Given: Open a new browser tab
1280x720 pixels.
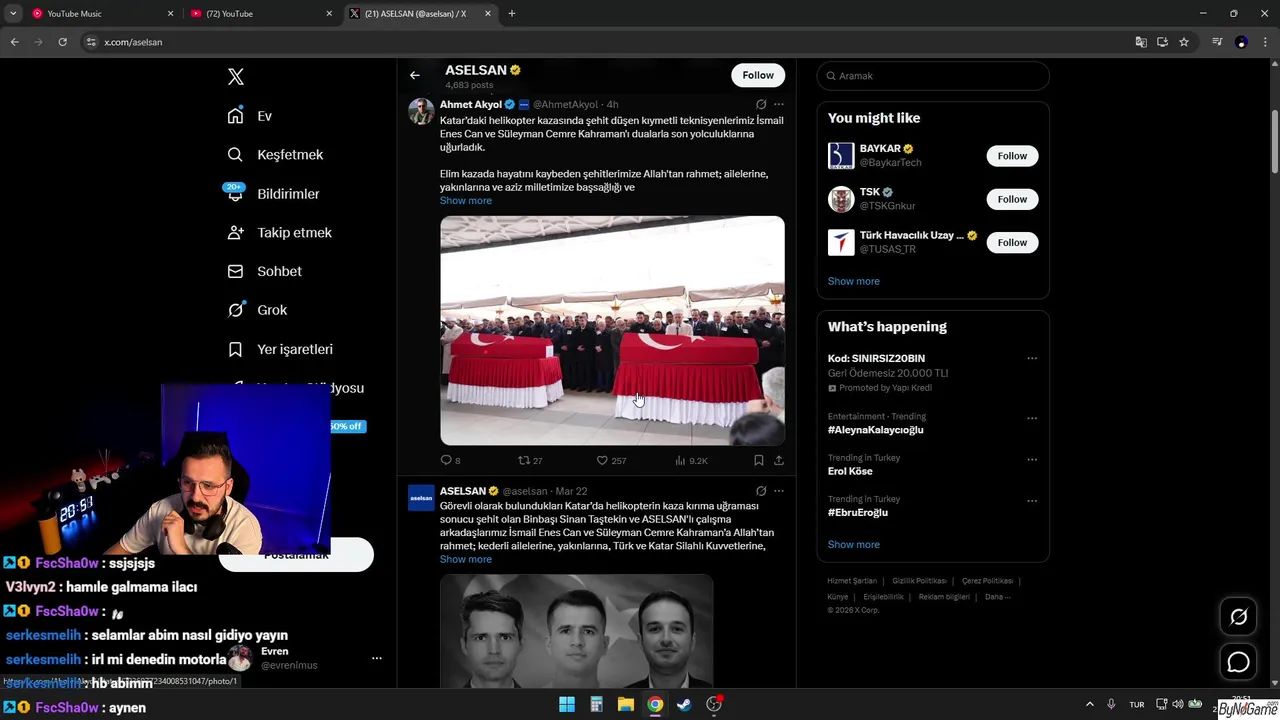Looking at the screenshot, I should click(512, 14).
